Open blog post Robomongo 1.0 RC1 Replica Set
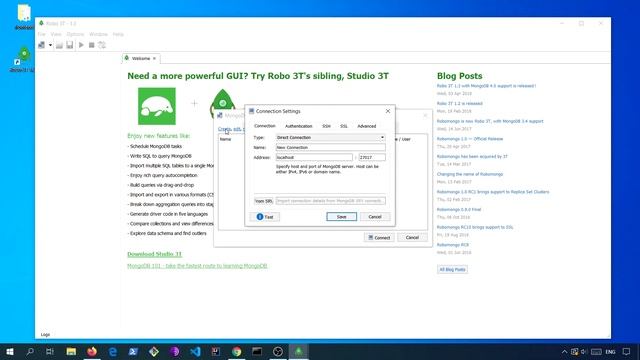 click(493, 192)
